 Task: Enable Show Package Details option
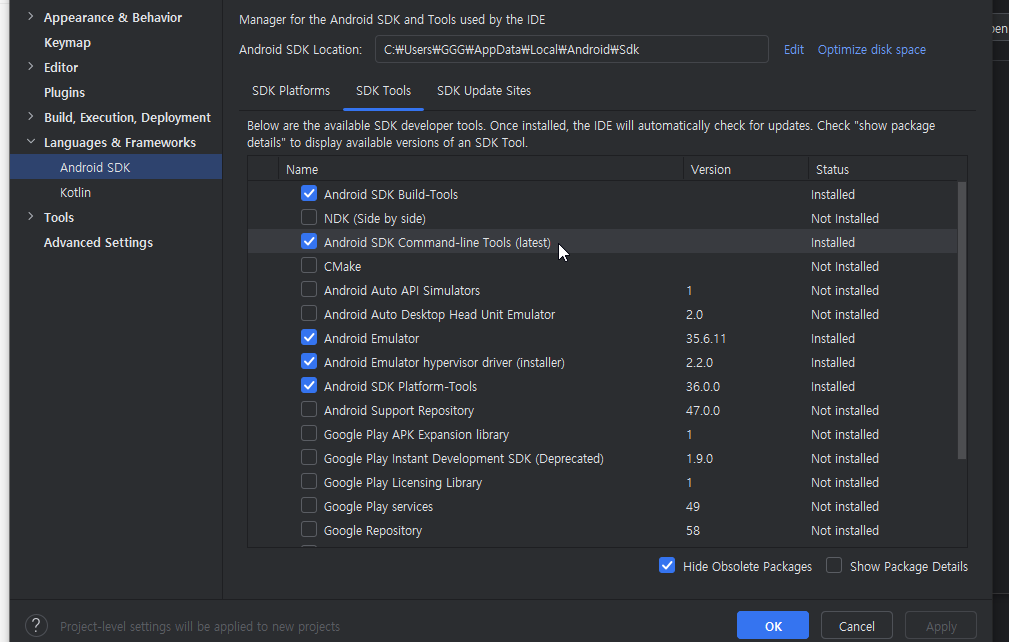[834, 565]
